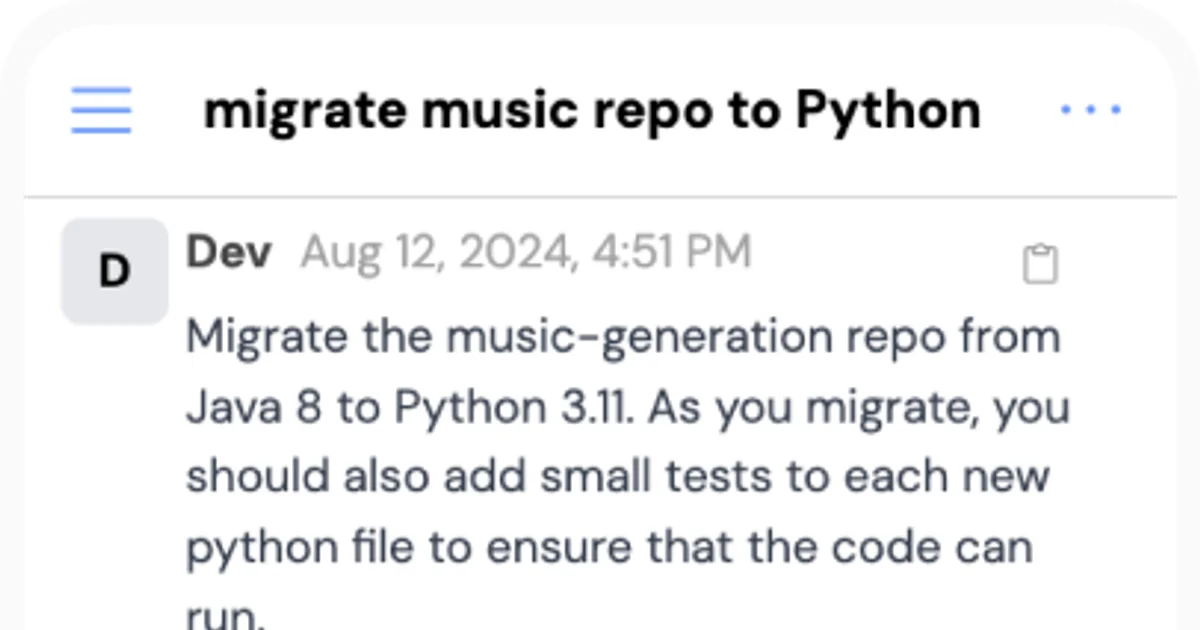This screenshot has width=1200, height=630.
Task: Click the word "migrate" in the header title
Action: [305, 110]
